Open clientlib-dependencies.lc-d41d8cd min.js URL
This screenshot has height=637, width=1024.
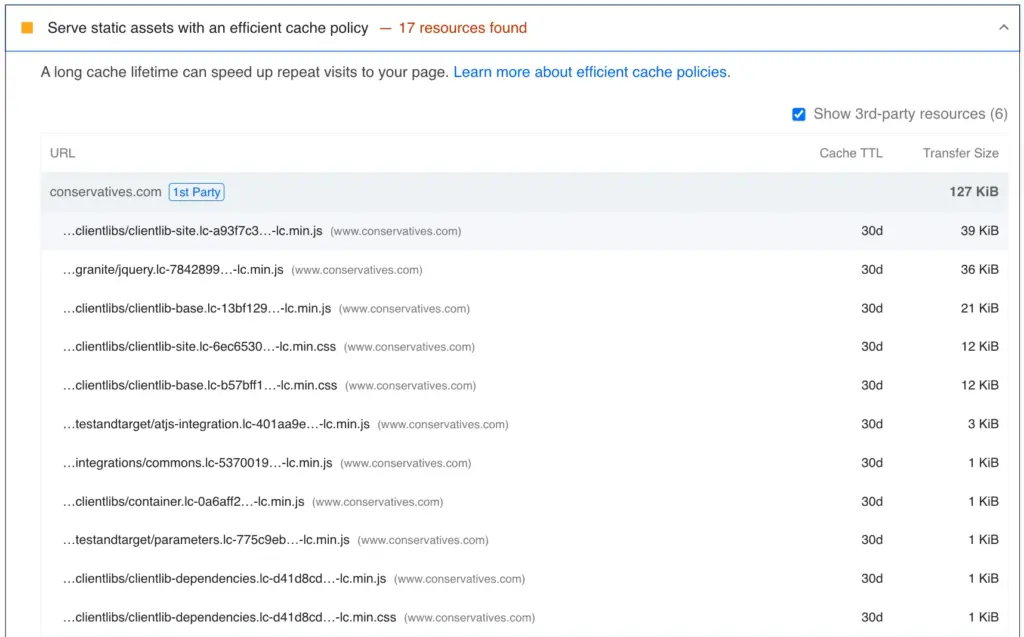pos(224,579)
